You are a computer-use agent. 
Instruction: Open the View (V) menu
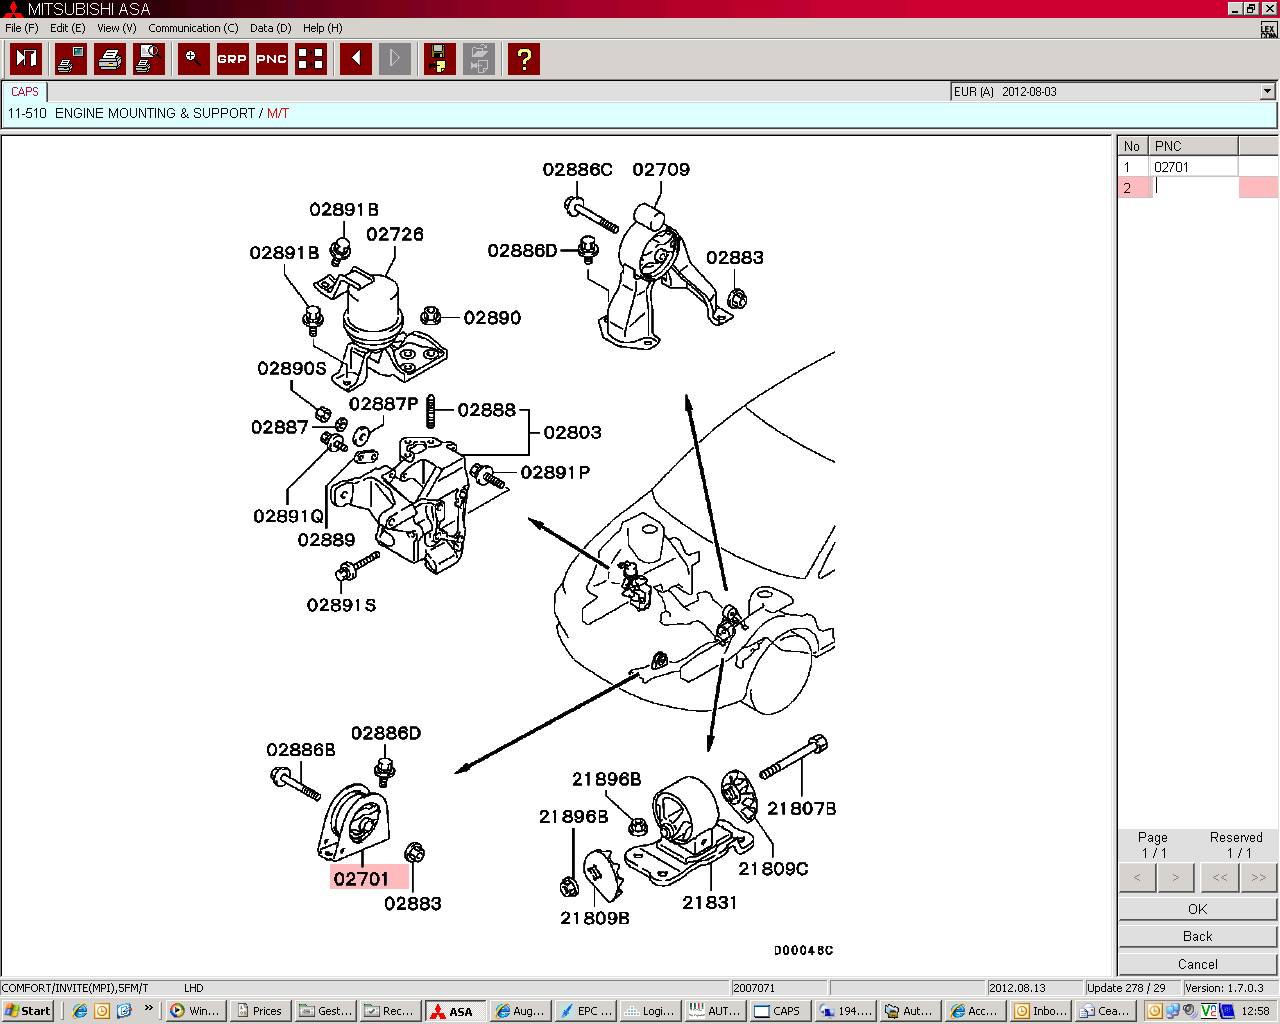click(117, 28)
